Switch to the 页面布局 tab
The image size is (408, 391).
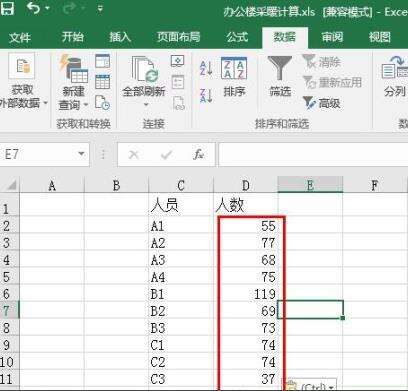(179, 37)
